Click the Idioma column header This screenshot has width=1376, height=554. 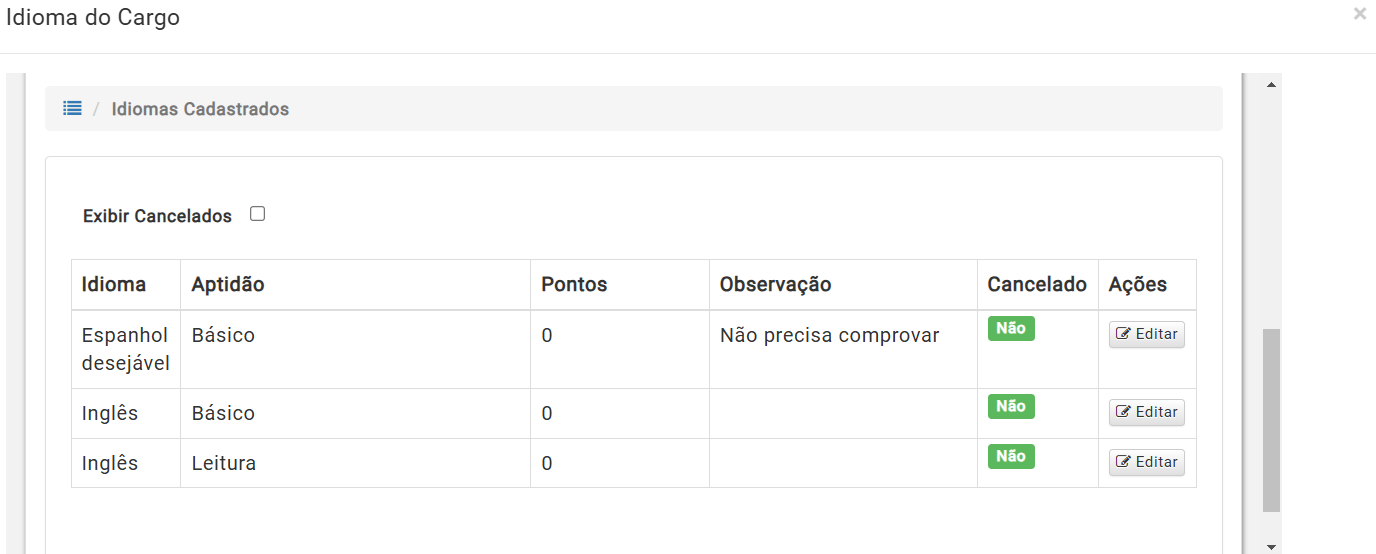(x=114, y=284)
